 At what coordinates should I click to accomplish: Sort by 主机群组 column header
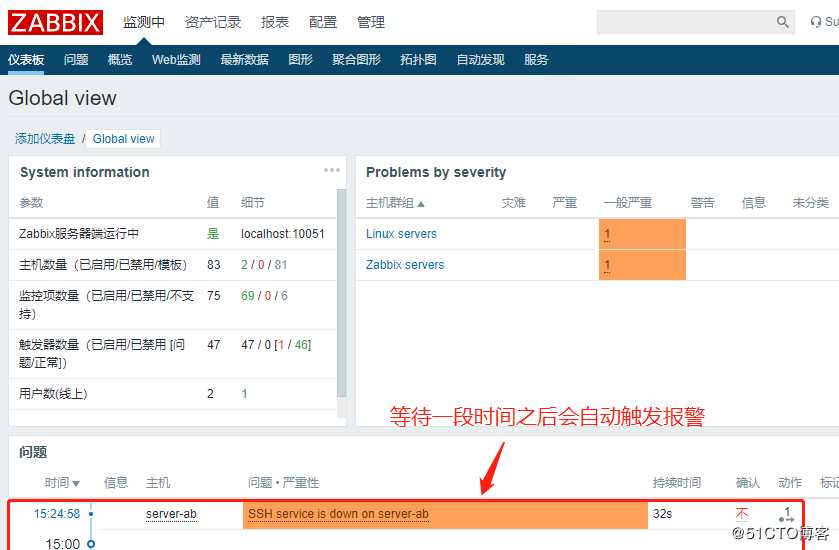point(395,203)
